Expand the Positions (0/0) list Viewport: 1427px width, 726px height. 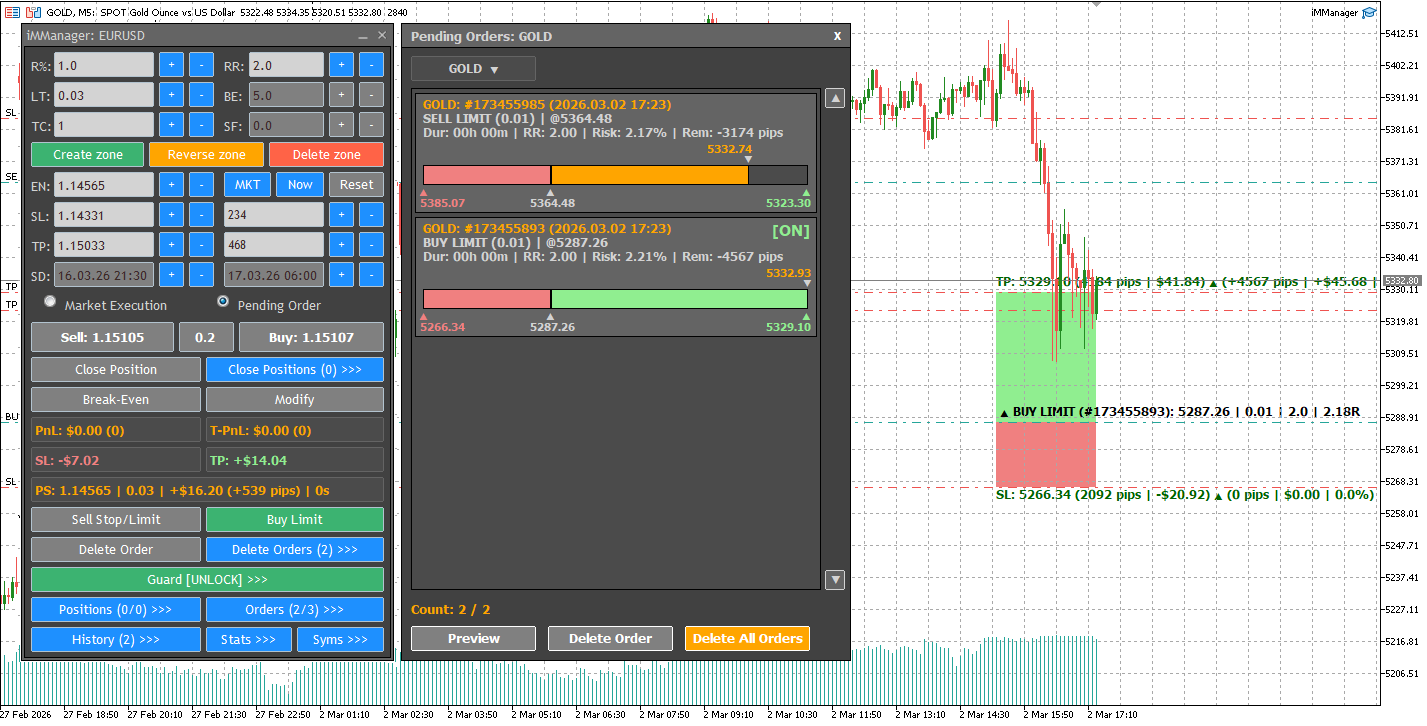[115, 611]
